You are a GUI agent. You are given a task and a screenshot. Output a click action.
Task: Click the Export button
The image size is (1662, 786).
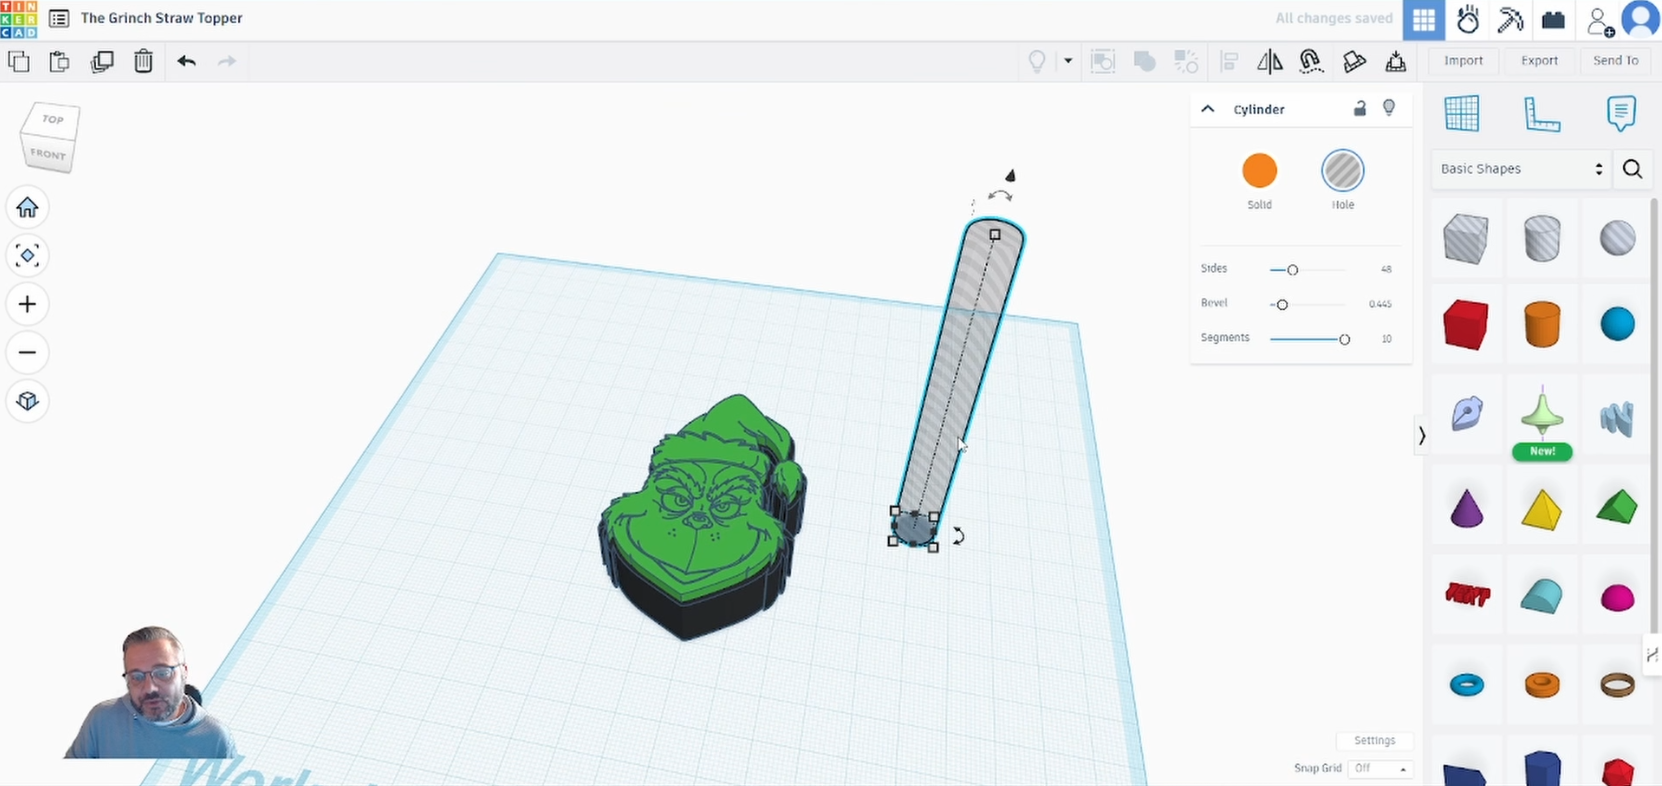1539,61
